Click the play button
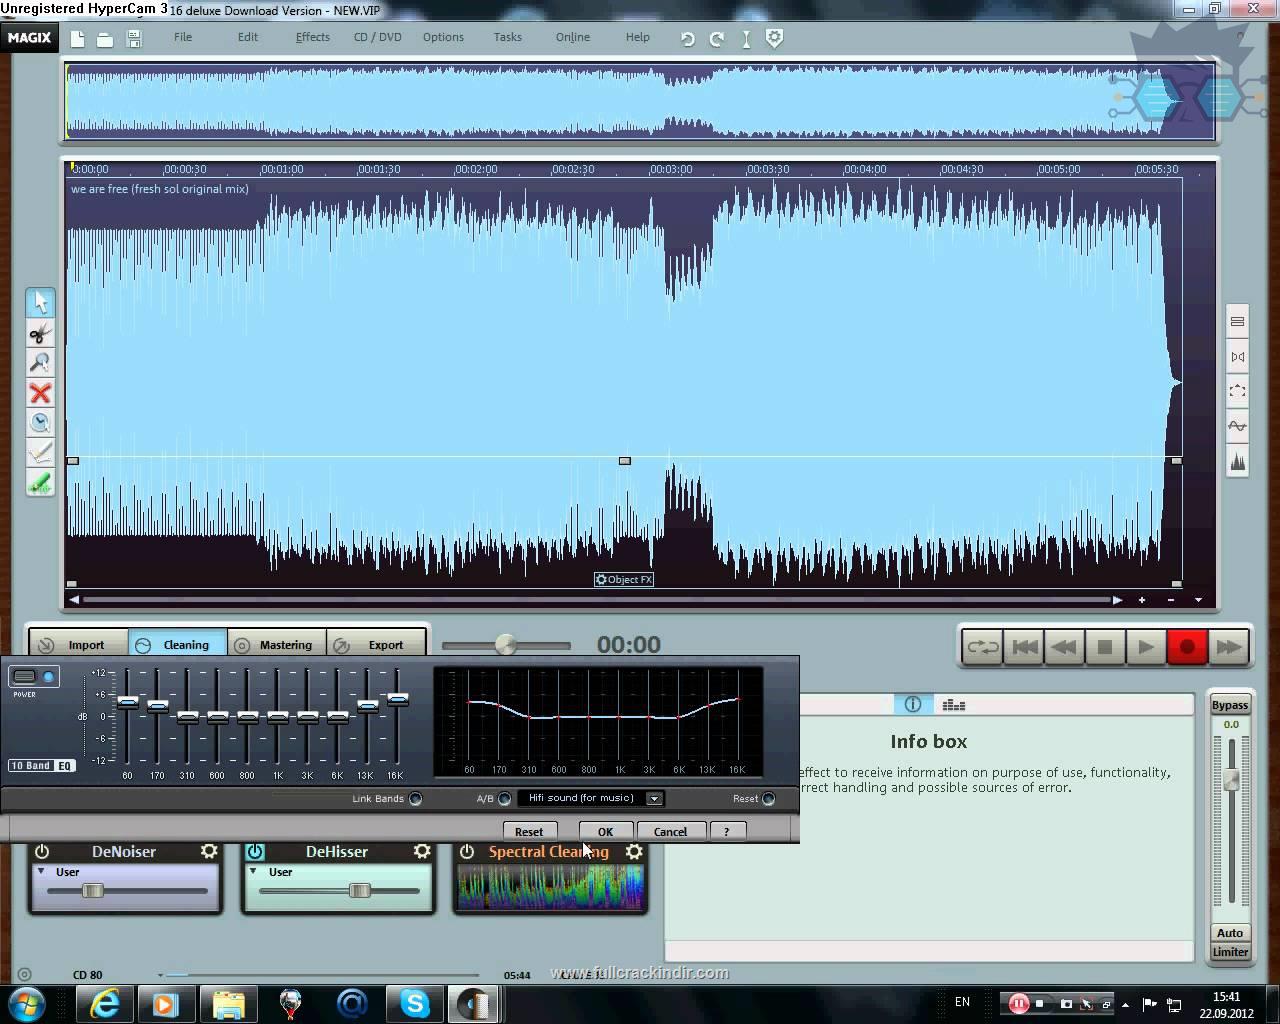This screenshot has height=1024, width=1280. coord(1146,647)
